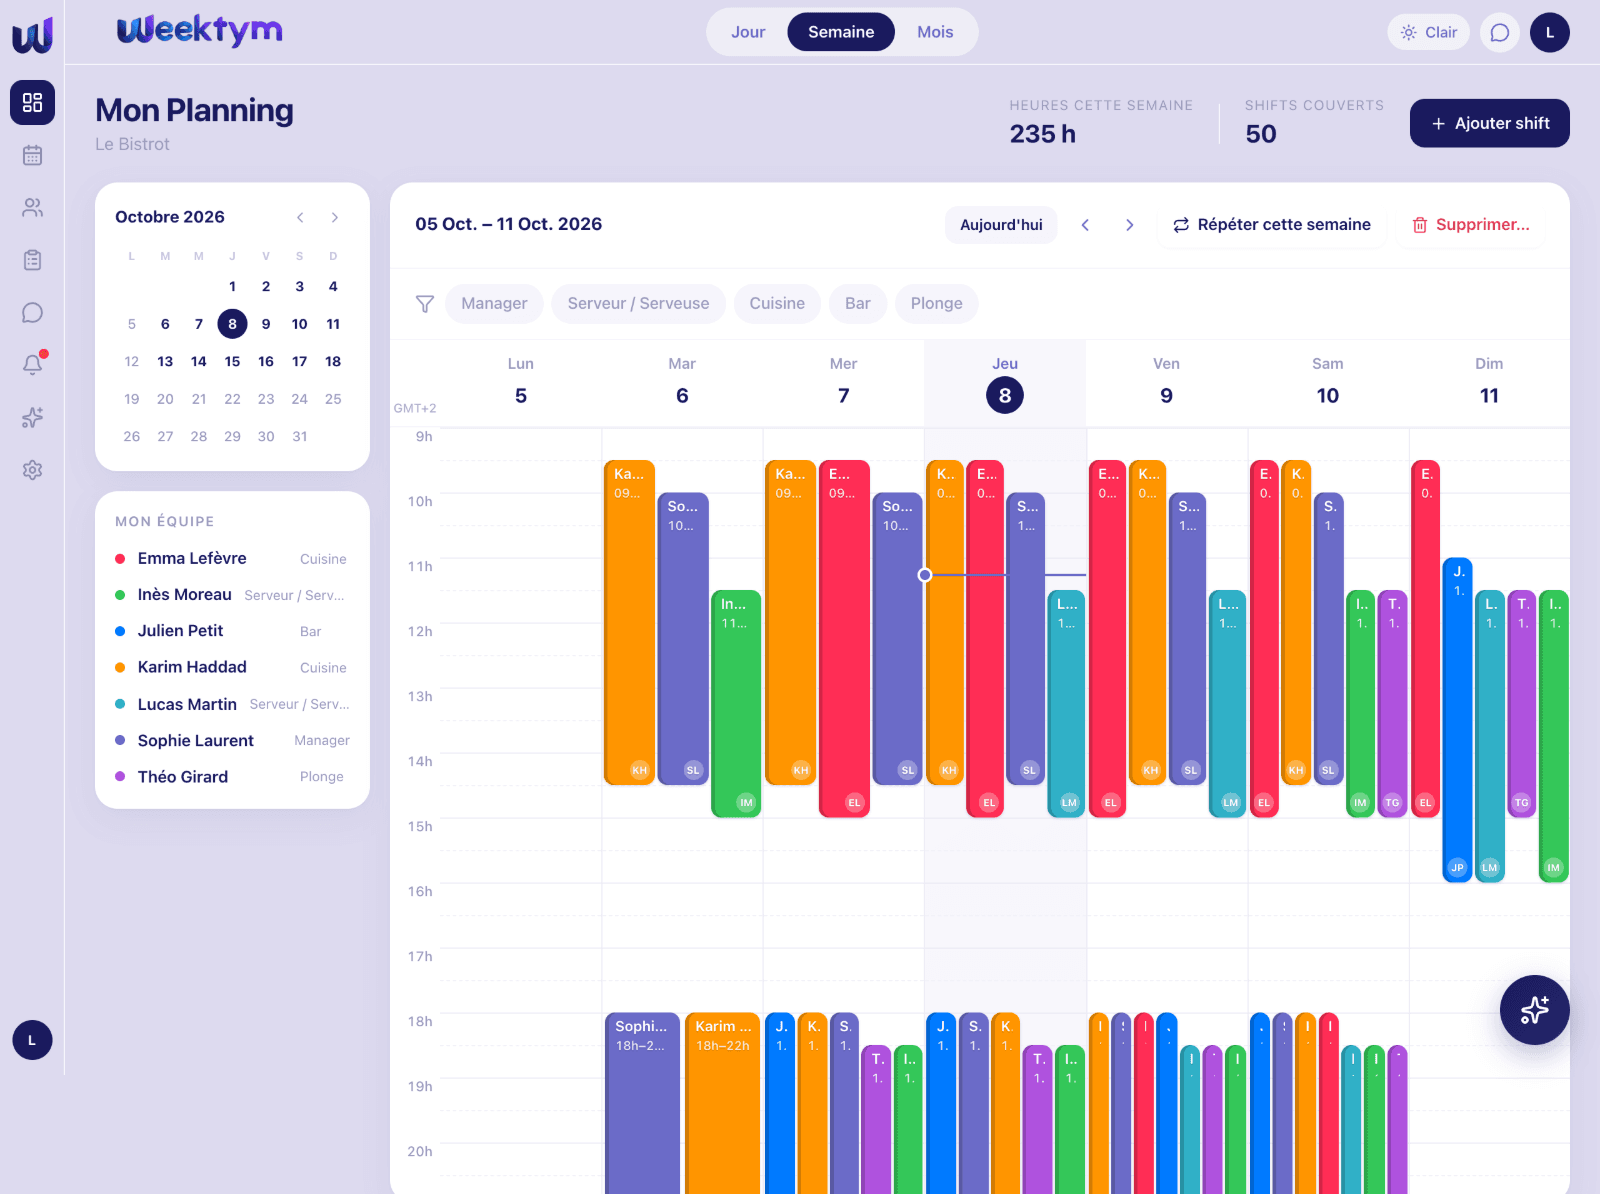Image resolution: width=1600 pixels, height=1194 pixels.
Task: Toggle the Clair light theme switch
Action: pyautogui.click(x=1428, y=32)
